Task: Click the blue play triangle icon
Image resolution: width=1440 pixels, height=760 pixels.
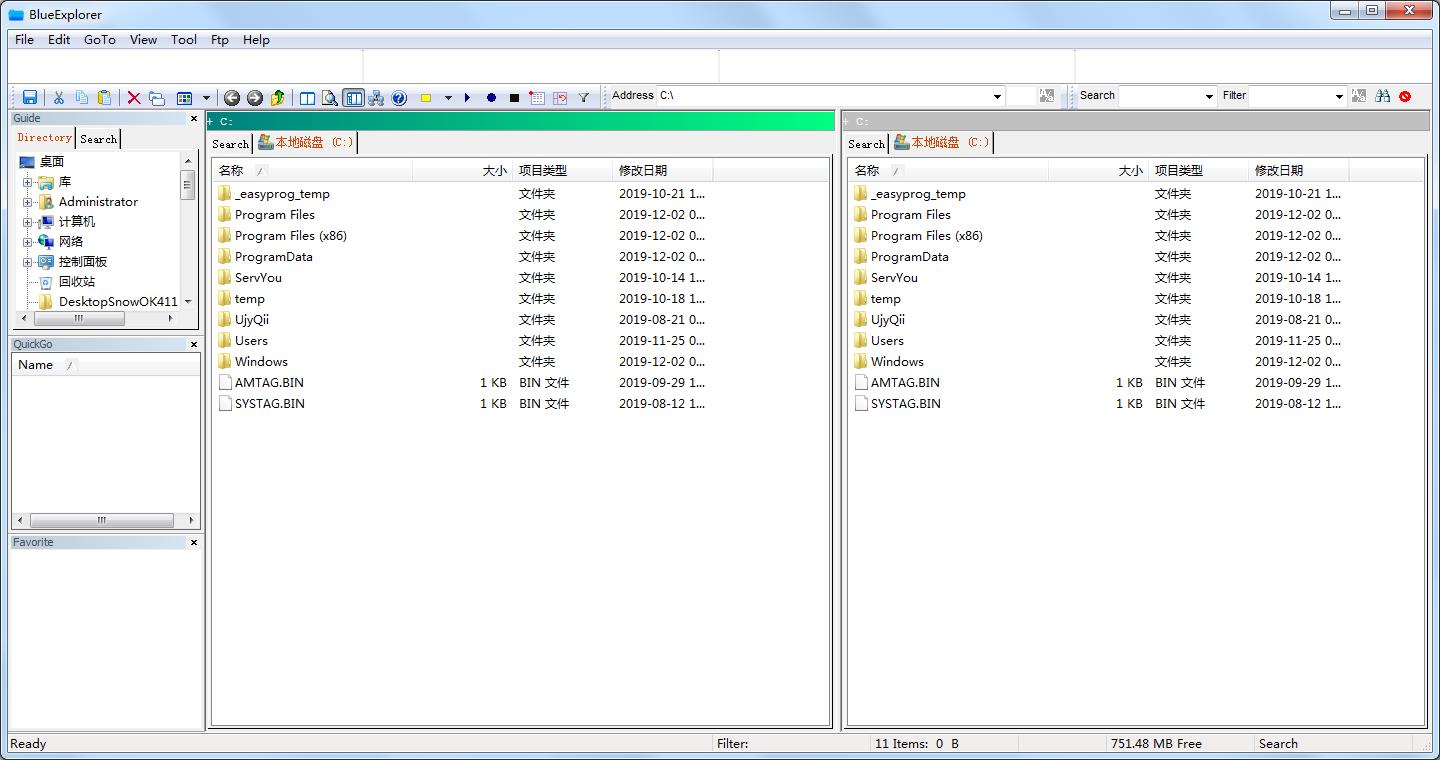Action: 467,97
